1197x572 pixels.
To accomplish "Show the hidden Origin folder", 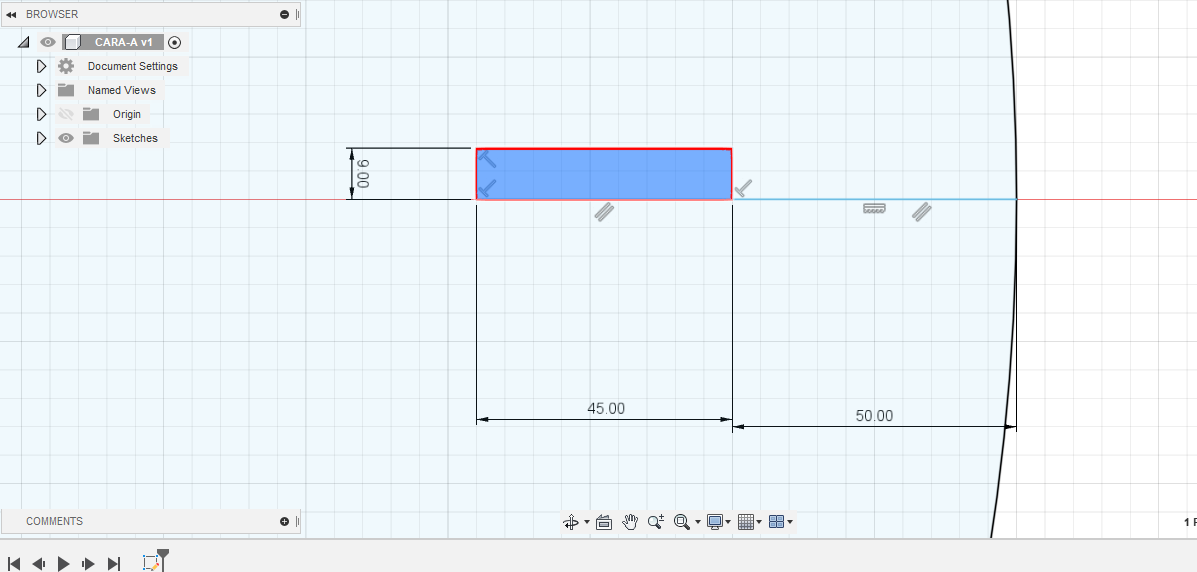I will (66, 114).
